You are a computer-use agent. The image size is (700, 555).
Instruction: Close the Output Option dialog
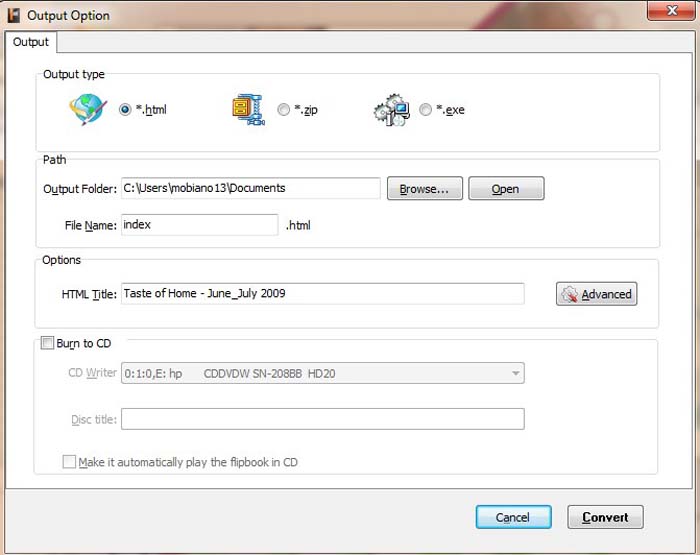(x=672, y=11)
